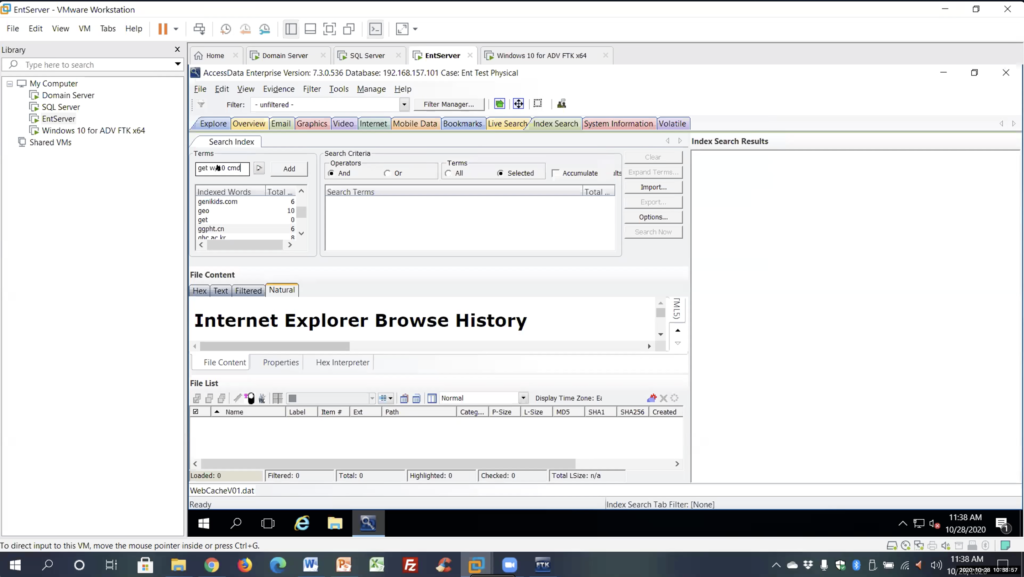Image resolution: width=1024 pixels, height=577 pixels.
Task: Open the Filter Manager button
Action: [x=449, y=104]
